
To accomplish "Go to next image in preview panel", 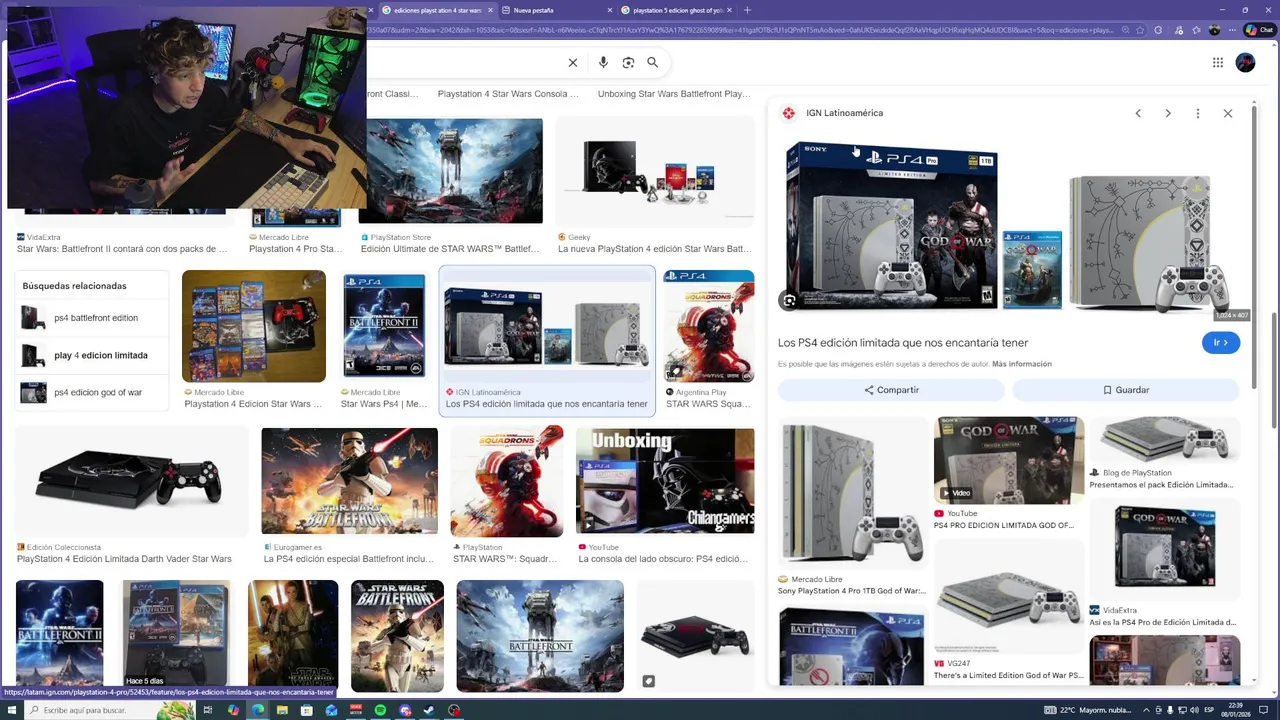I will click(1168, 113).
